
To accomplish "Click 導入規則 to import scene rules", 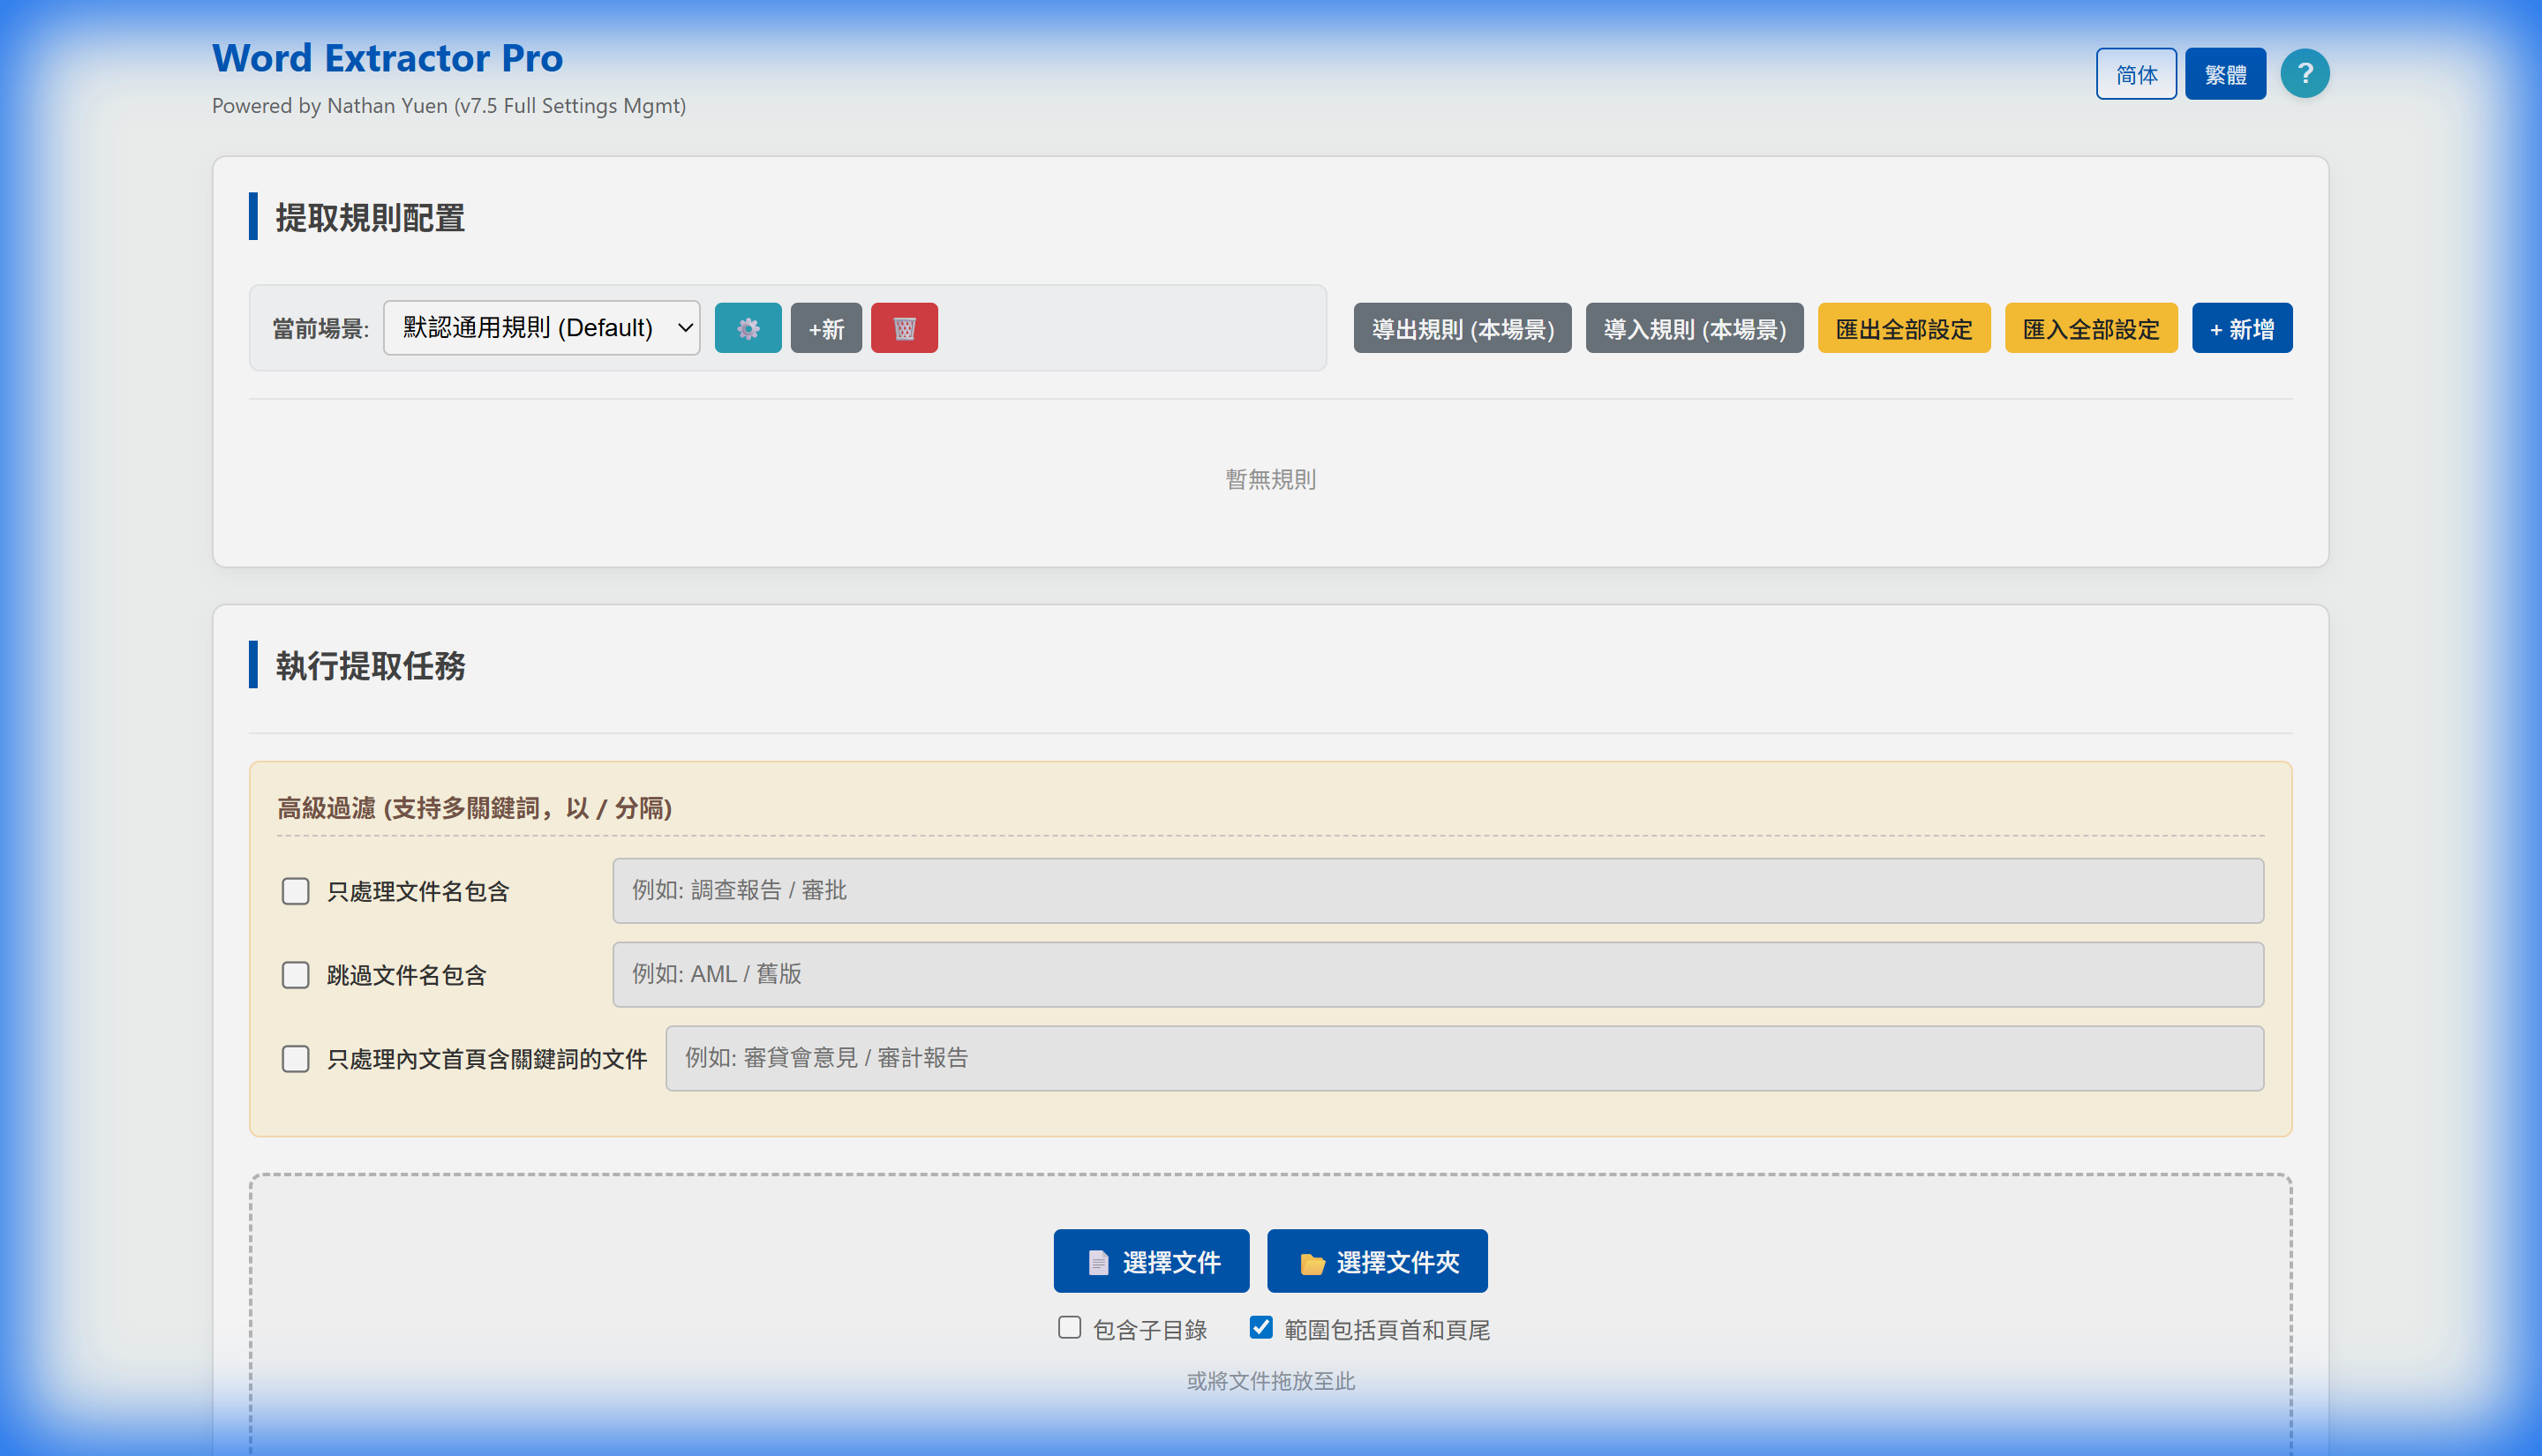I will [1694, 327].
